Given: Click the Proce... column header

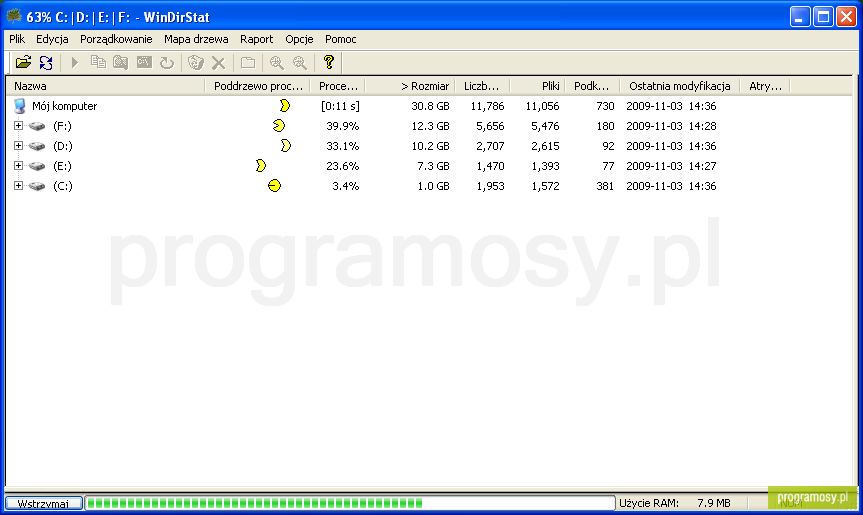Looking at the screenshot, I should 337,86.
